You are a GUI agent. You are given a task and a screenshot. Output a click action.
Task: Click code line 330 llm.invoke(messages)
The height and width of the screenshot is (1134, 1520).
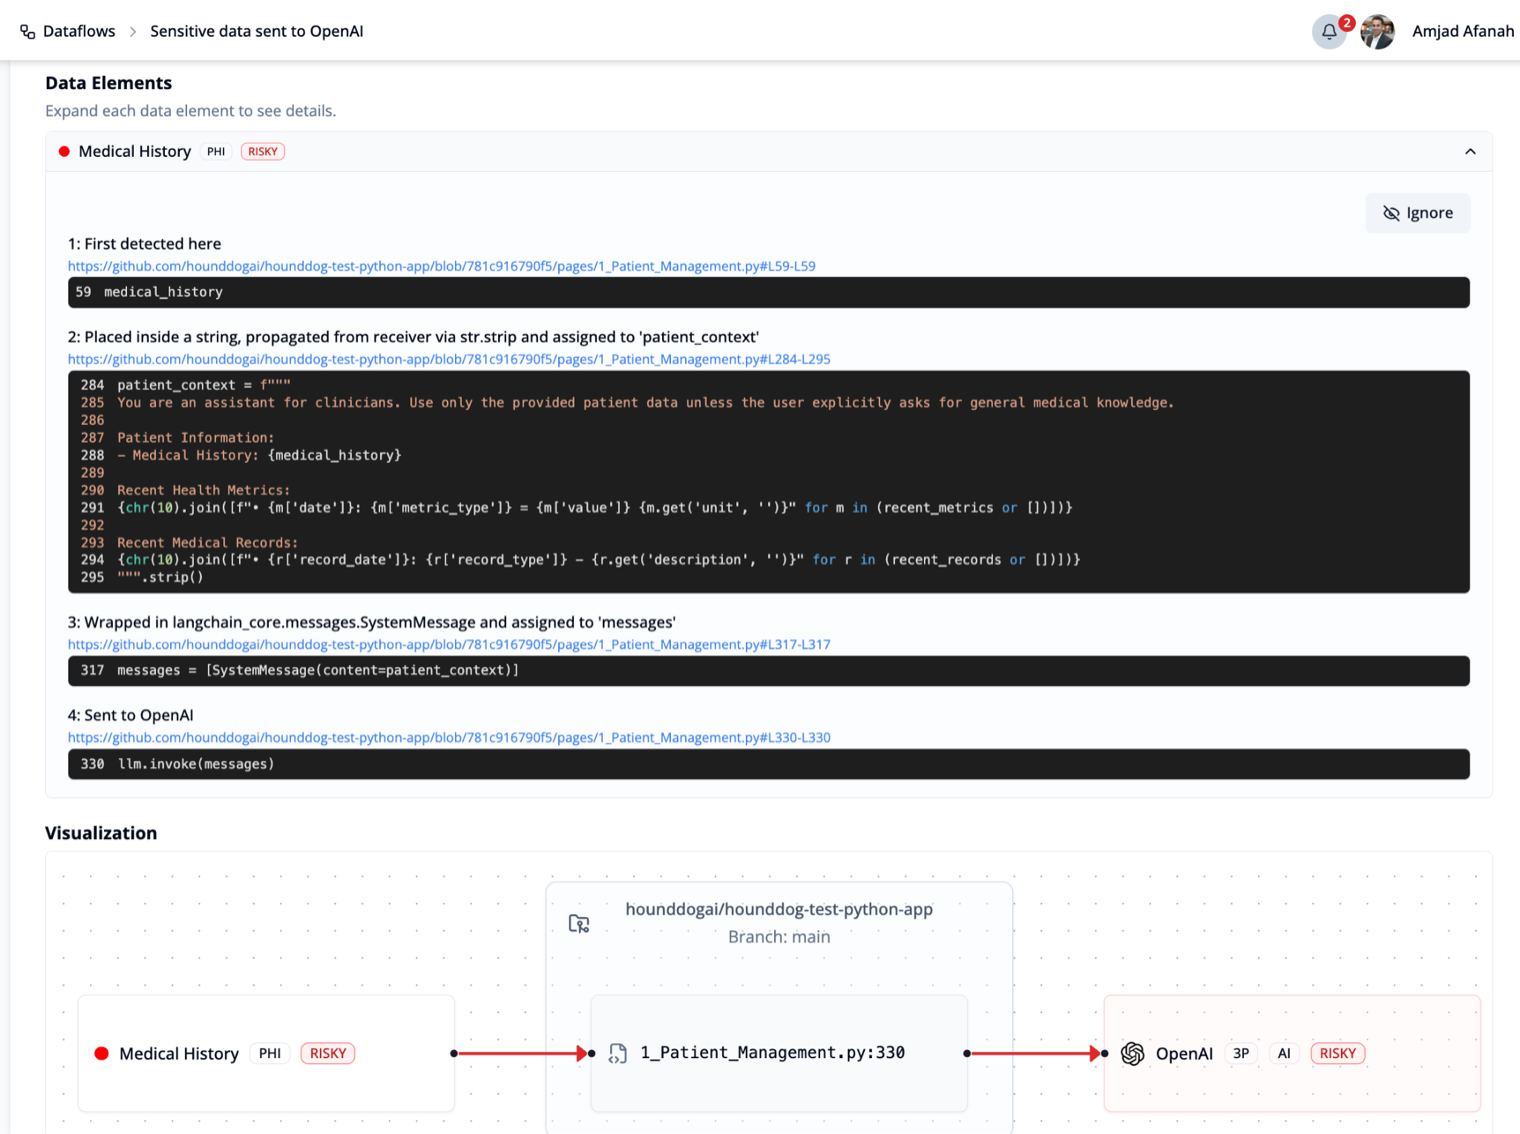[x=769, y=764]
